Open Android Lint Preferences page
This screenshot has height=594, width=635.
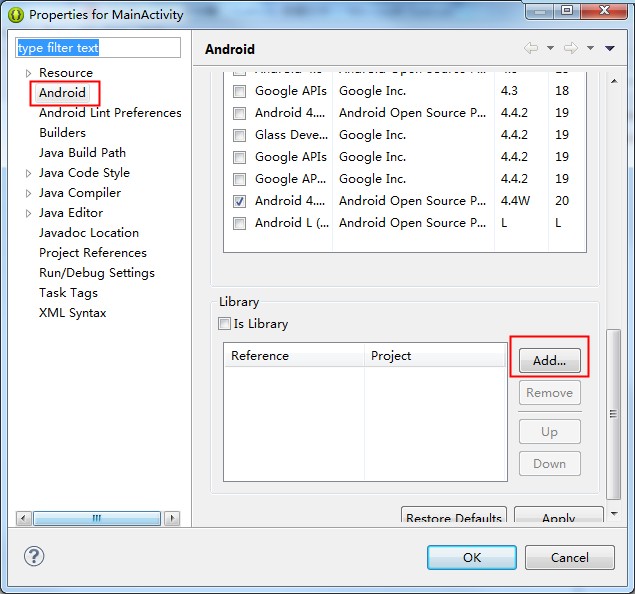(110, 113)
